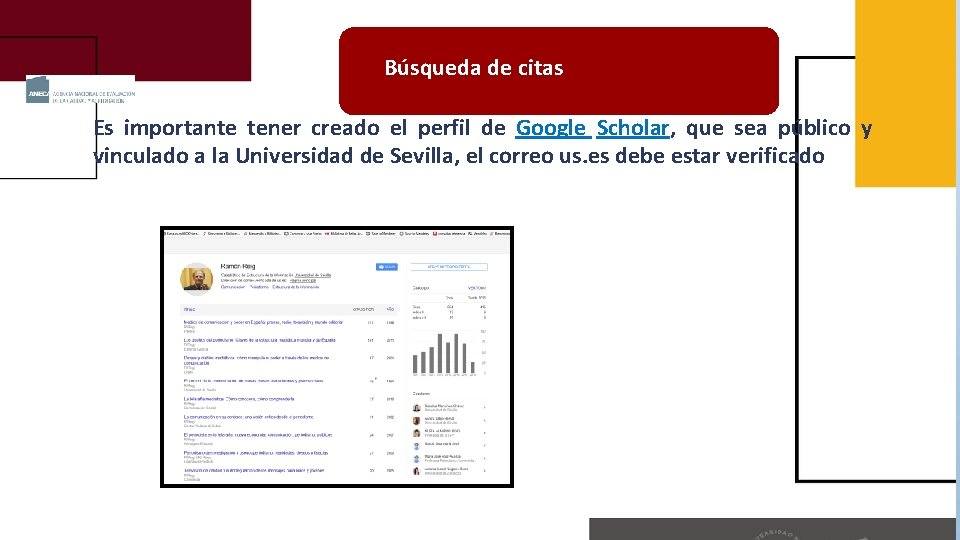Viewport: 960px width, 540px height.
Task: Click Rosalba Mancinas-Chávez's avatar icon
Action: [416, 408]
